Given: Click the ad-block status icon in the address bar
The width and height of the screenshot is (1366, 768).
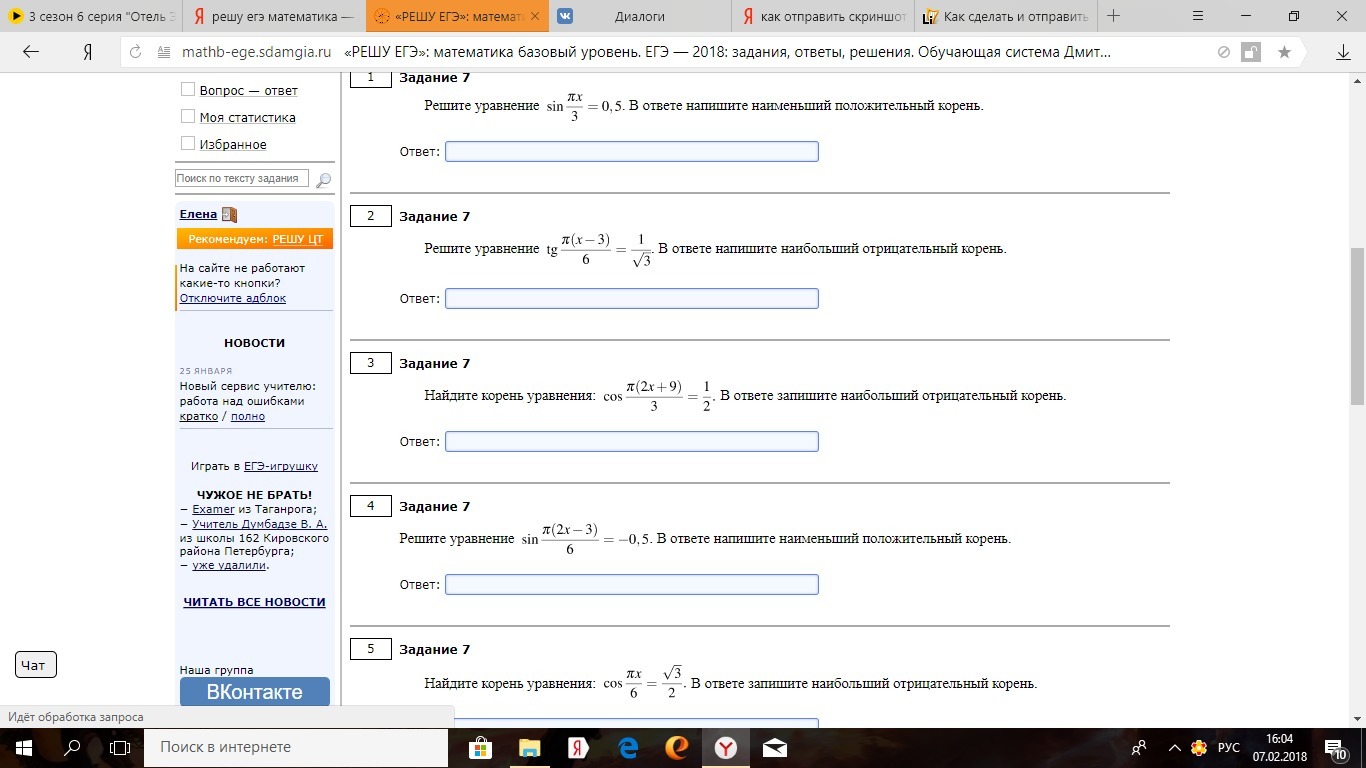Looking at the screenshot, I should [1223, 52].
